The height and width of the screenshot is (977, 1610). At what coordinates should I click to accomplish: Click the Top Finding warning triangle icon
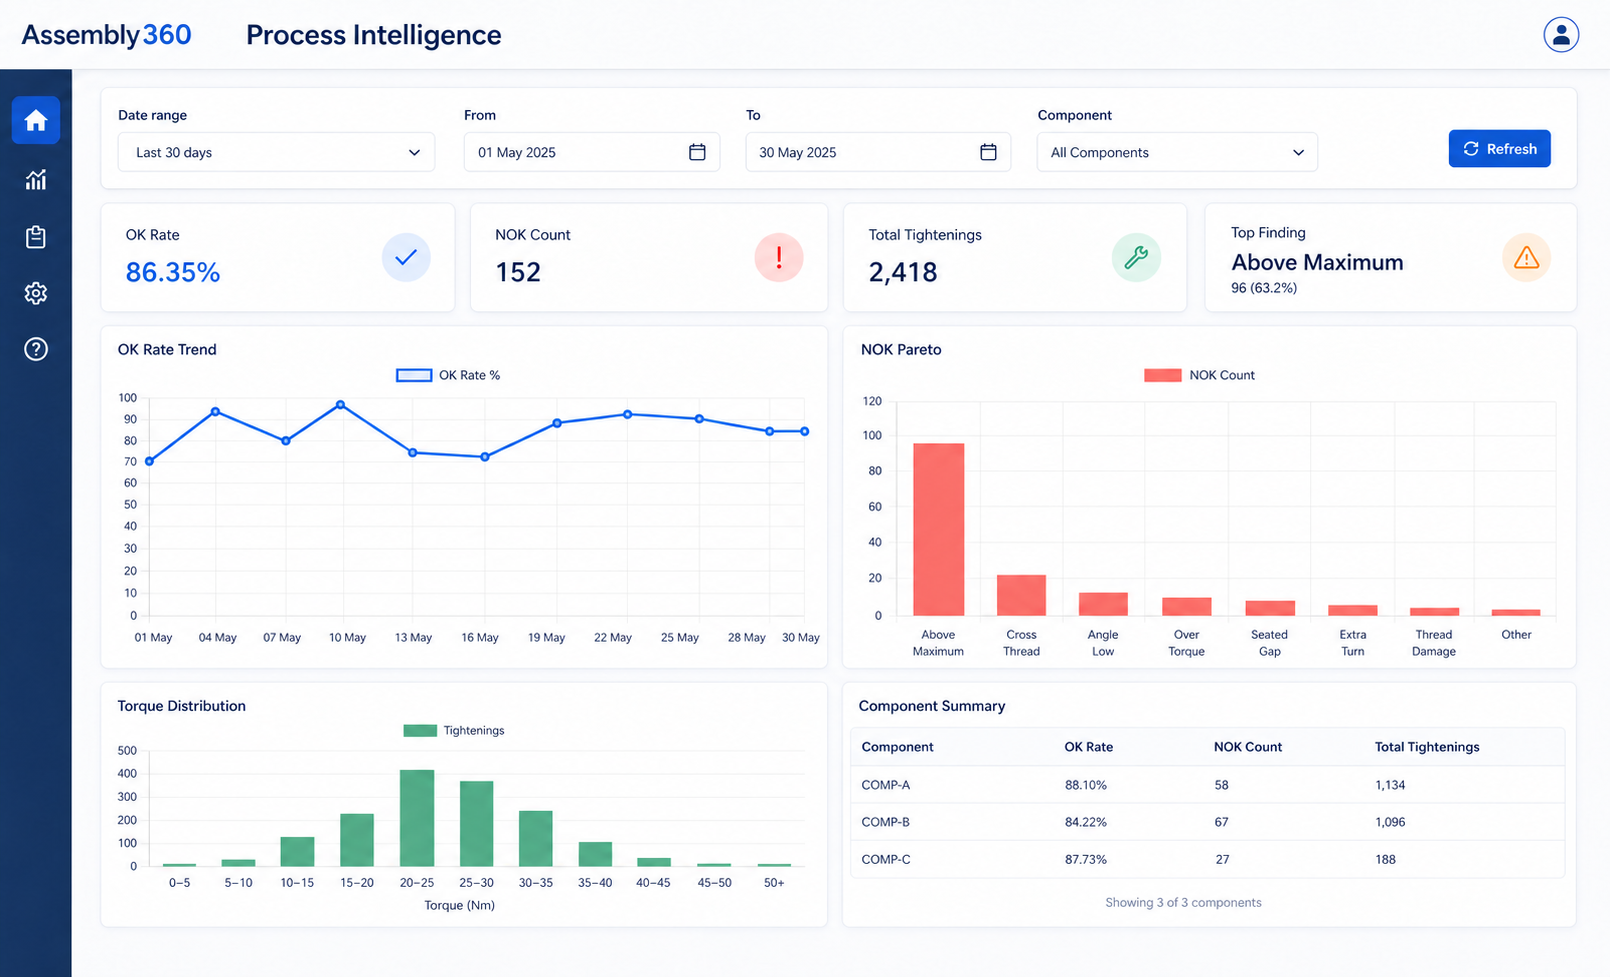coord(1527,257)
